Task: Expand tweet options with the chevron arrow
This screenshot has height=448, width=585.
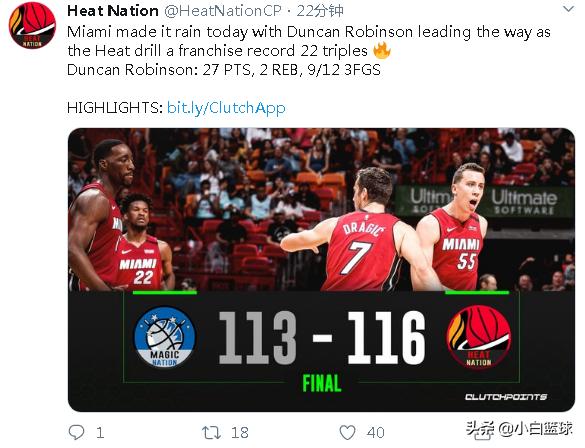Action: coord(569,9)
